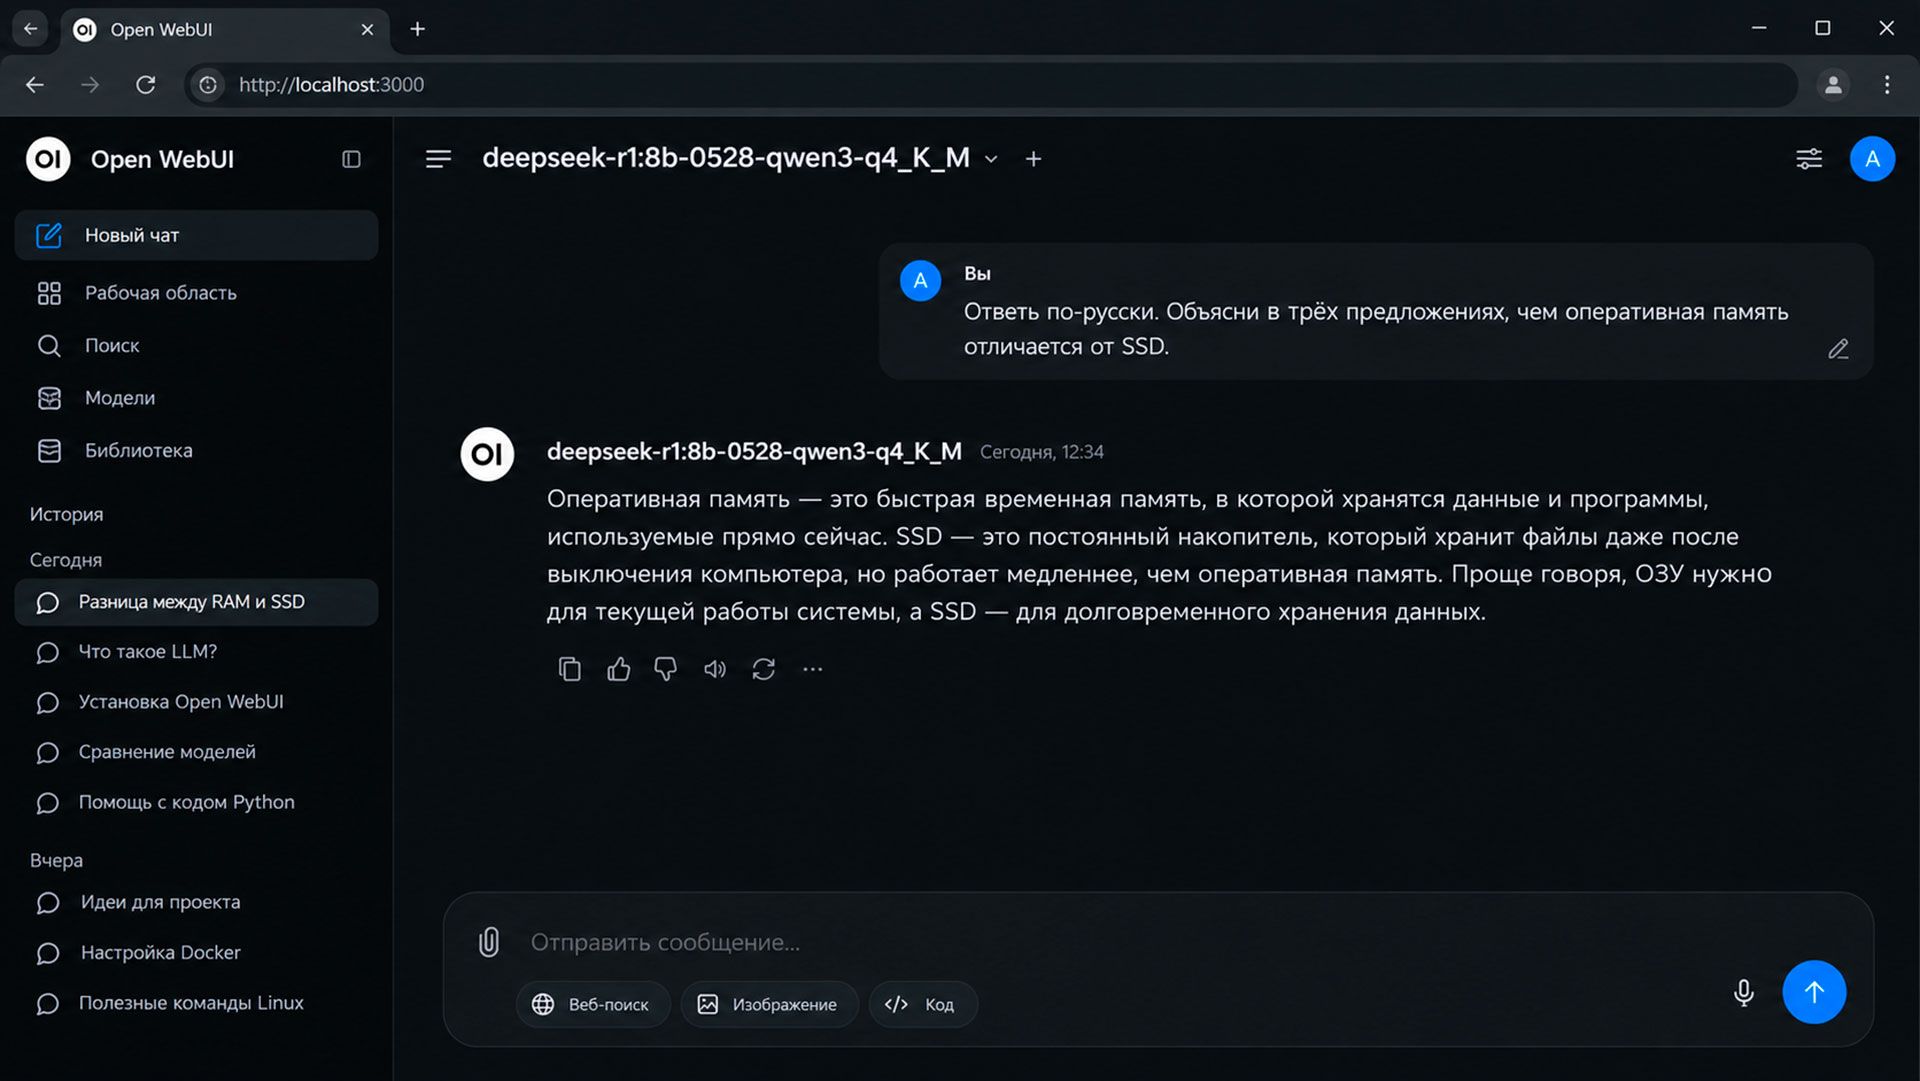Viewport: 1920px width, 1081px height.
Task: Give the response a thumbs up
Action: [x=618, y=669]
